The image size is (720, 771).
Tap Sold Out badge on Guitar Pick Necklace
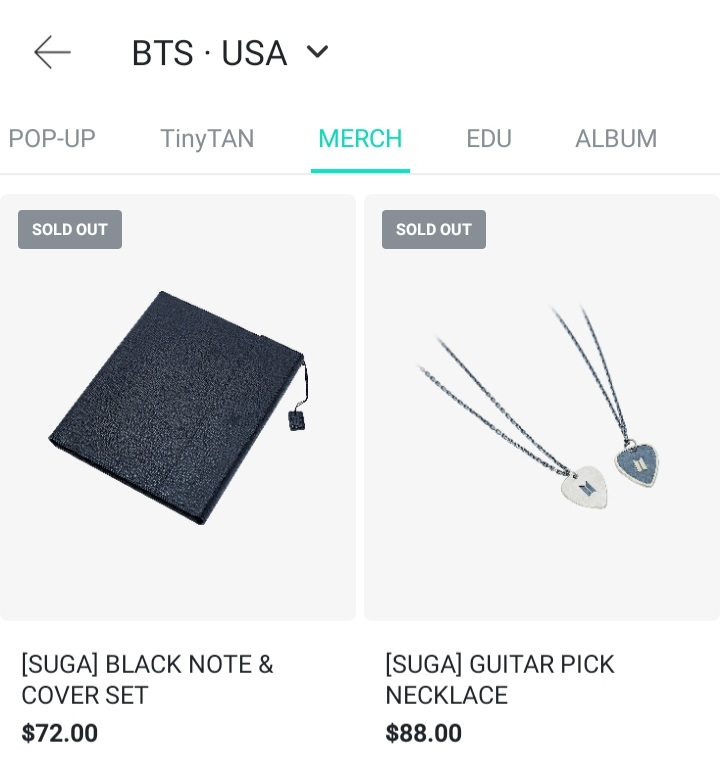click(434, 229)
